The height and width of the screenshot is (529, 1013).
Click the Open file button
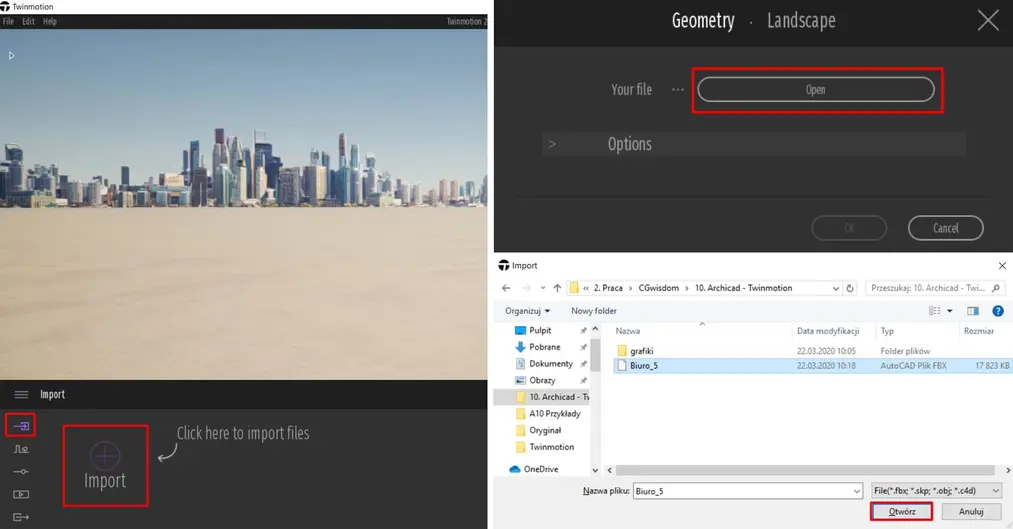(815, 90)
